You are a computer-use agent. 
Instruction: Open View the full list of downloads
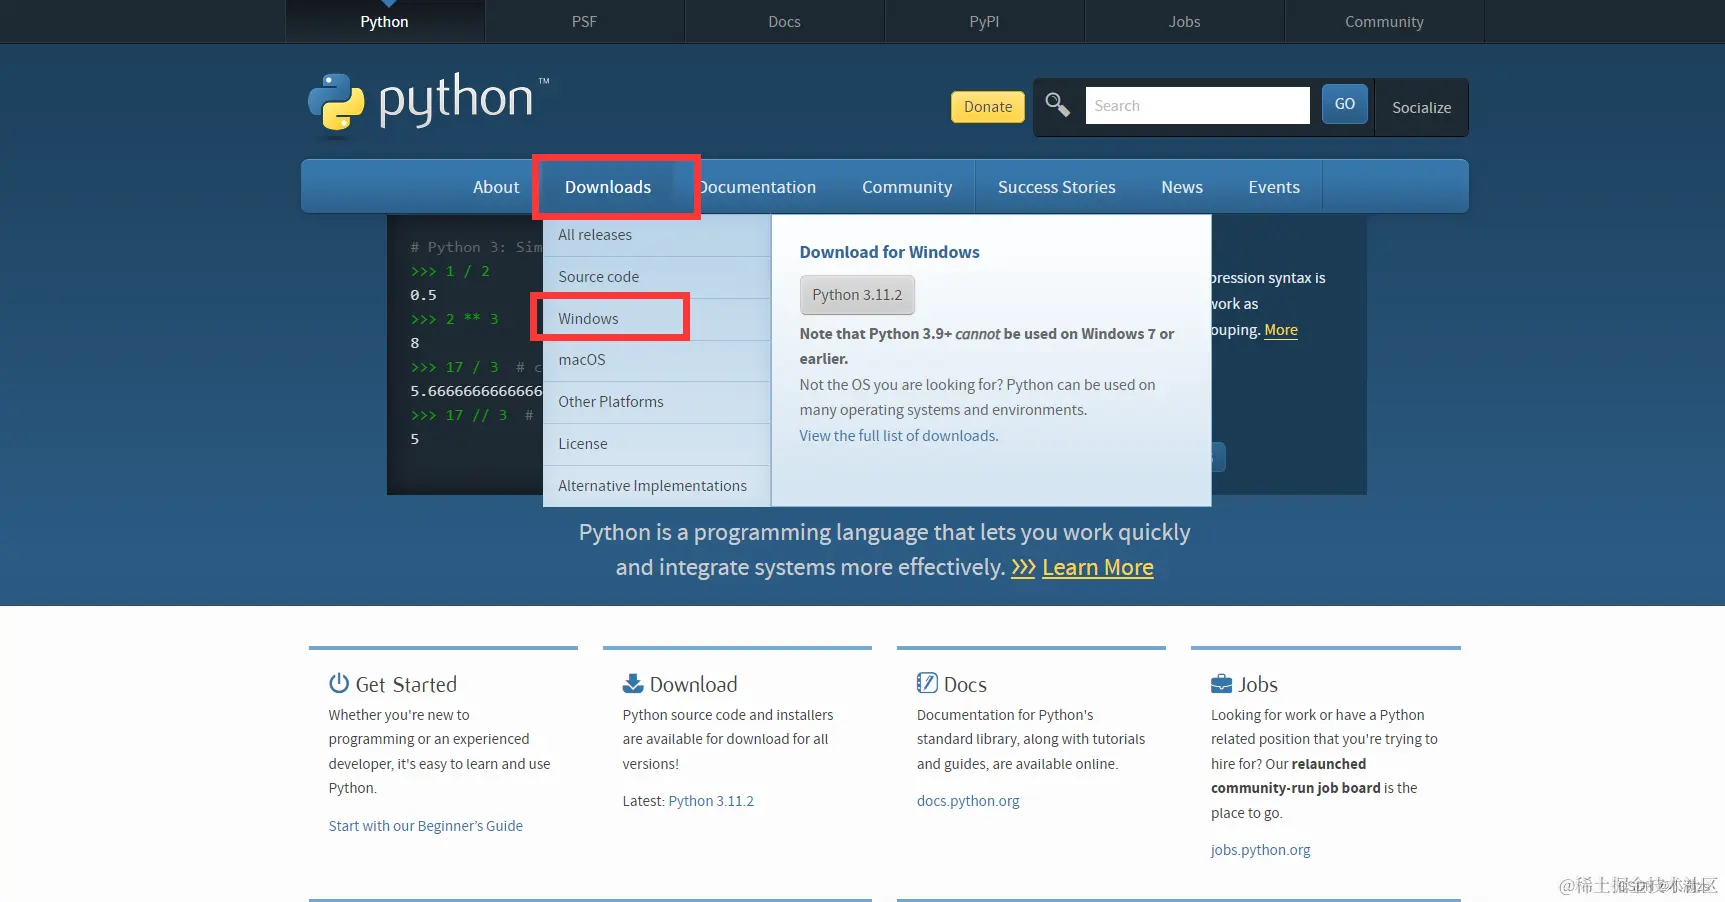point(899,436)
